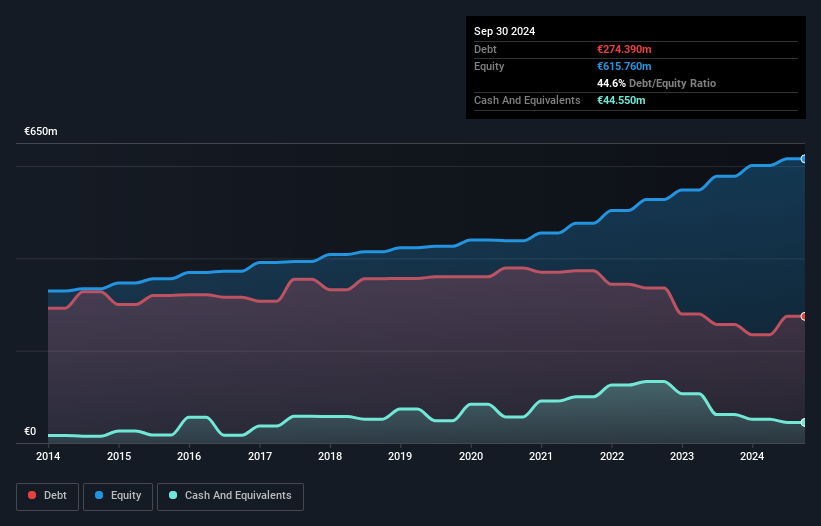Select the 2016 x-axis year label
Image resolution: width=821 pixels, height=526 pixels.
189,457
